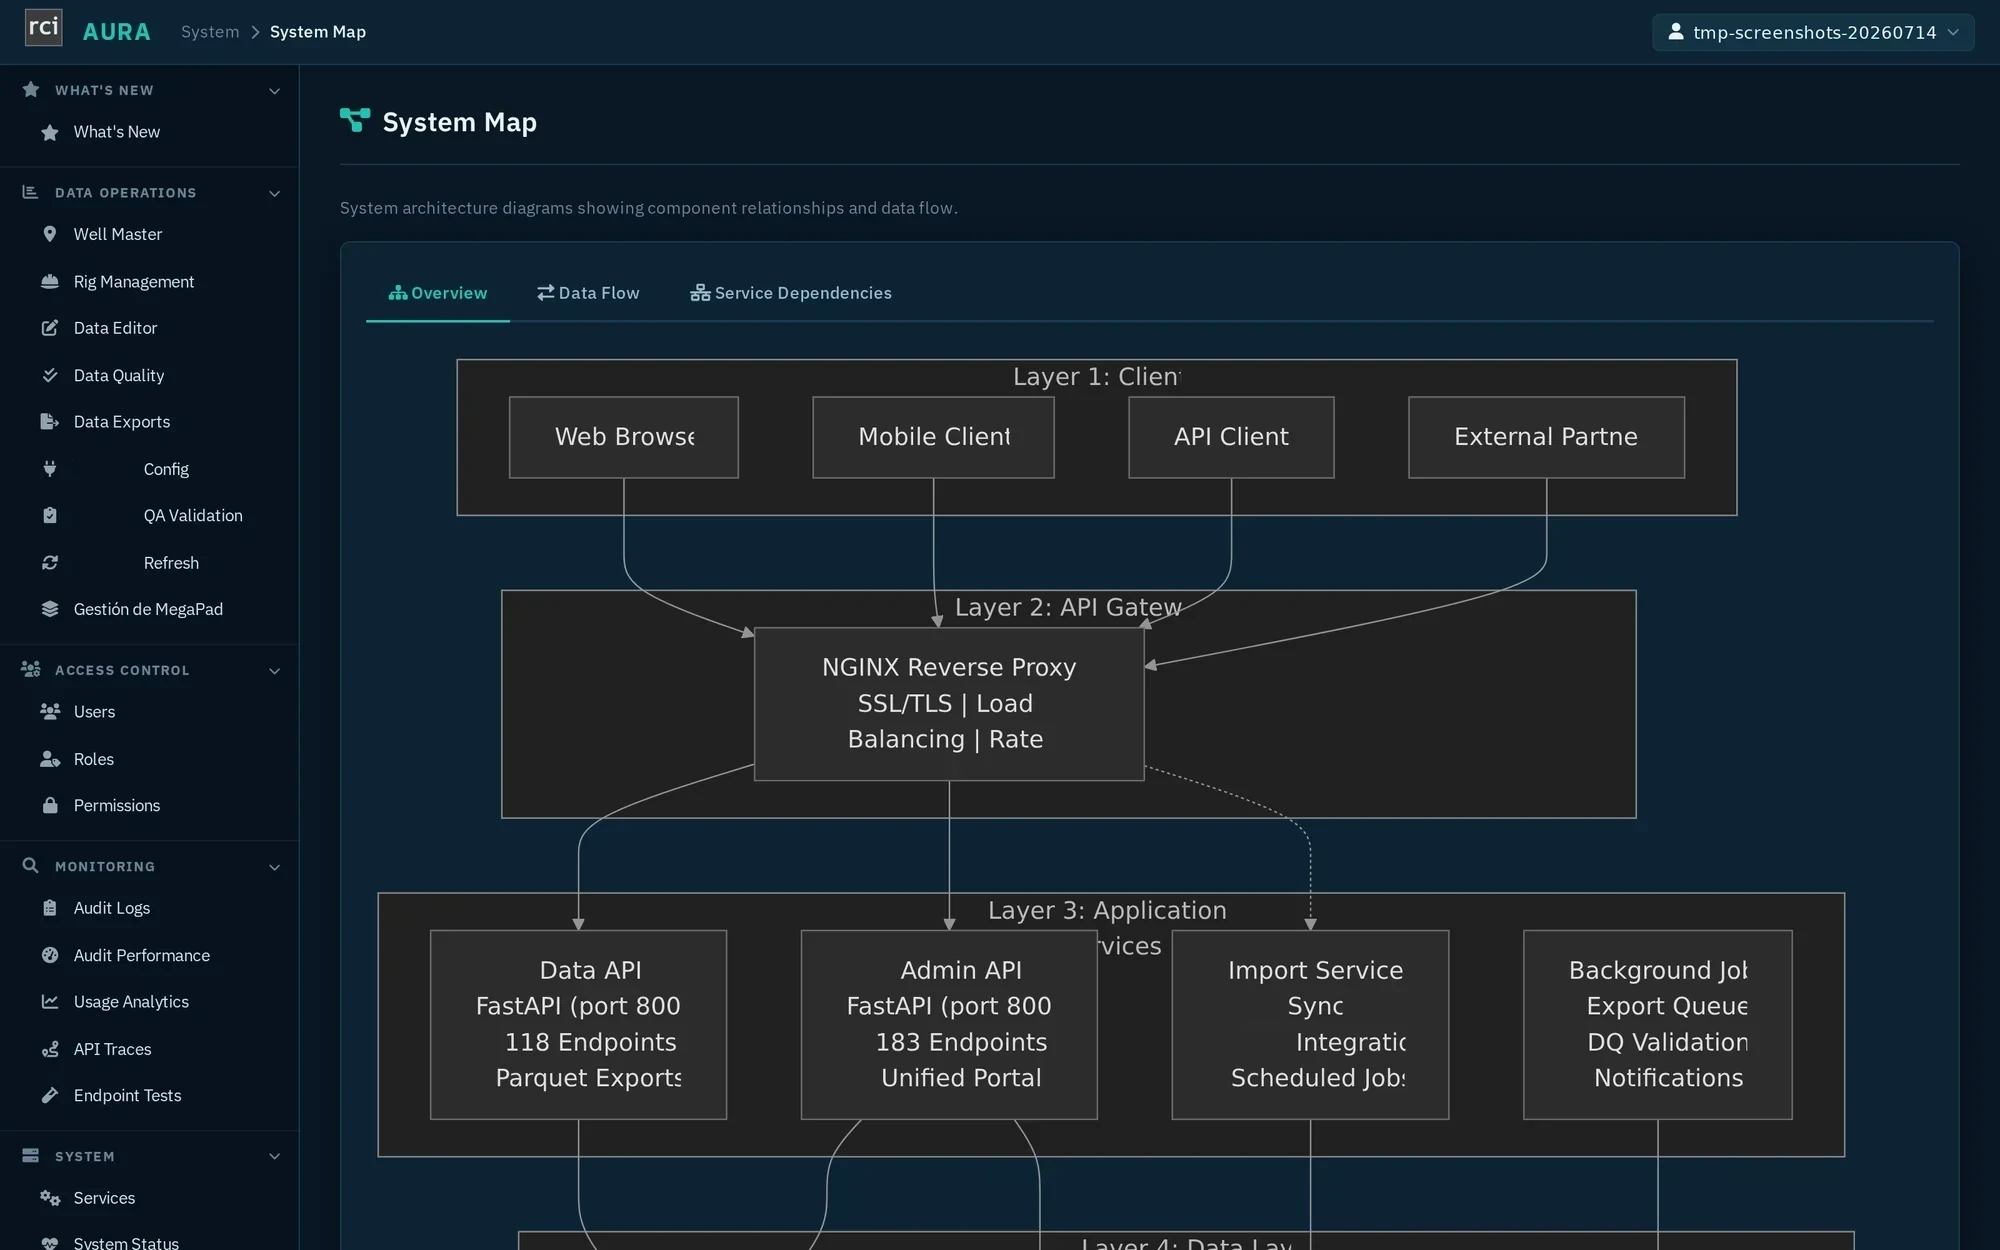2000x1250 pixels.
Task: Click the Admin API service node
Action: [949, 1025]
